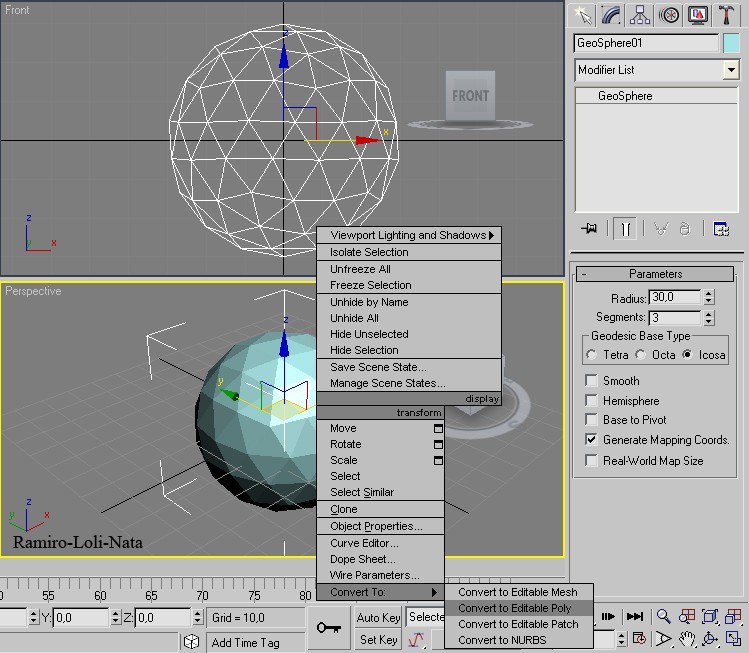The image size is (749, 653).
Task: Expand Viewport Lighting and Shadows submenu
Action: coord(409,235)
